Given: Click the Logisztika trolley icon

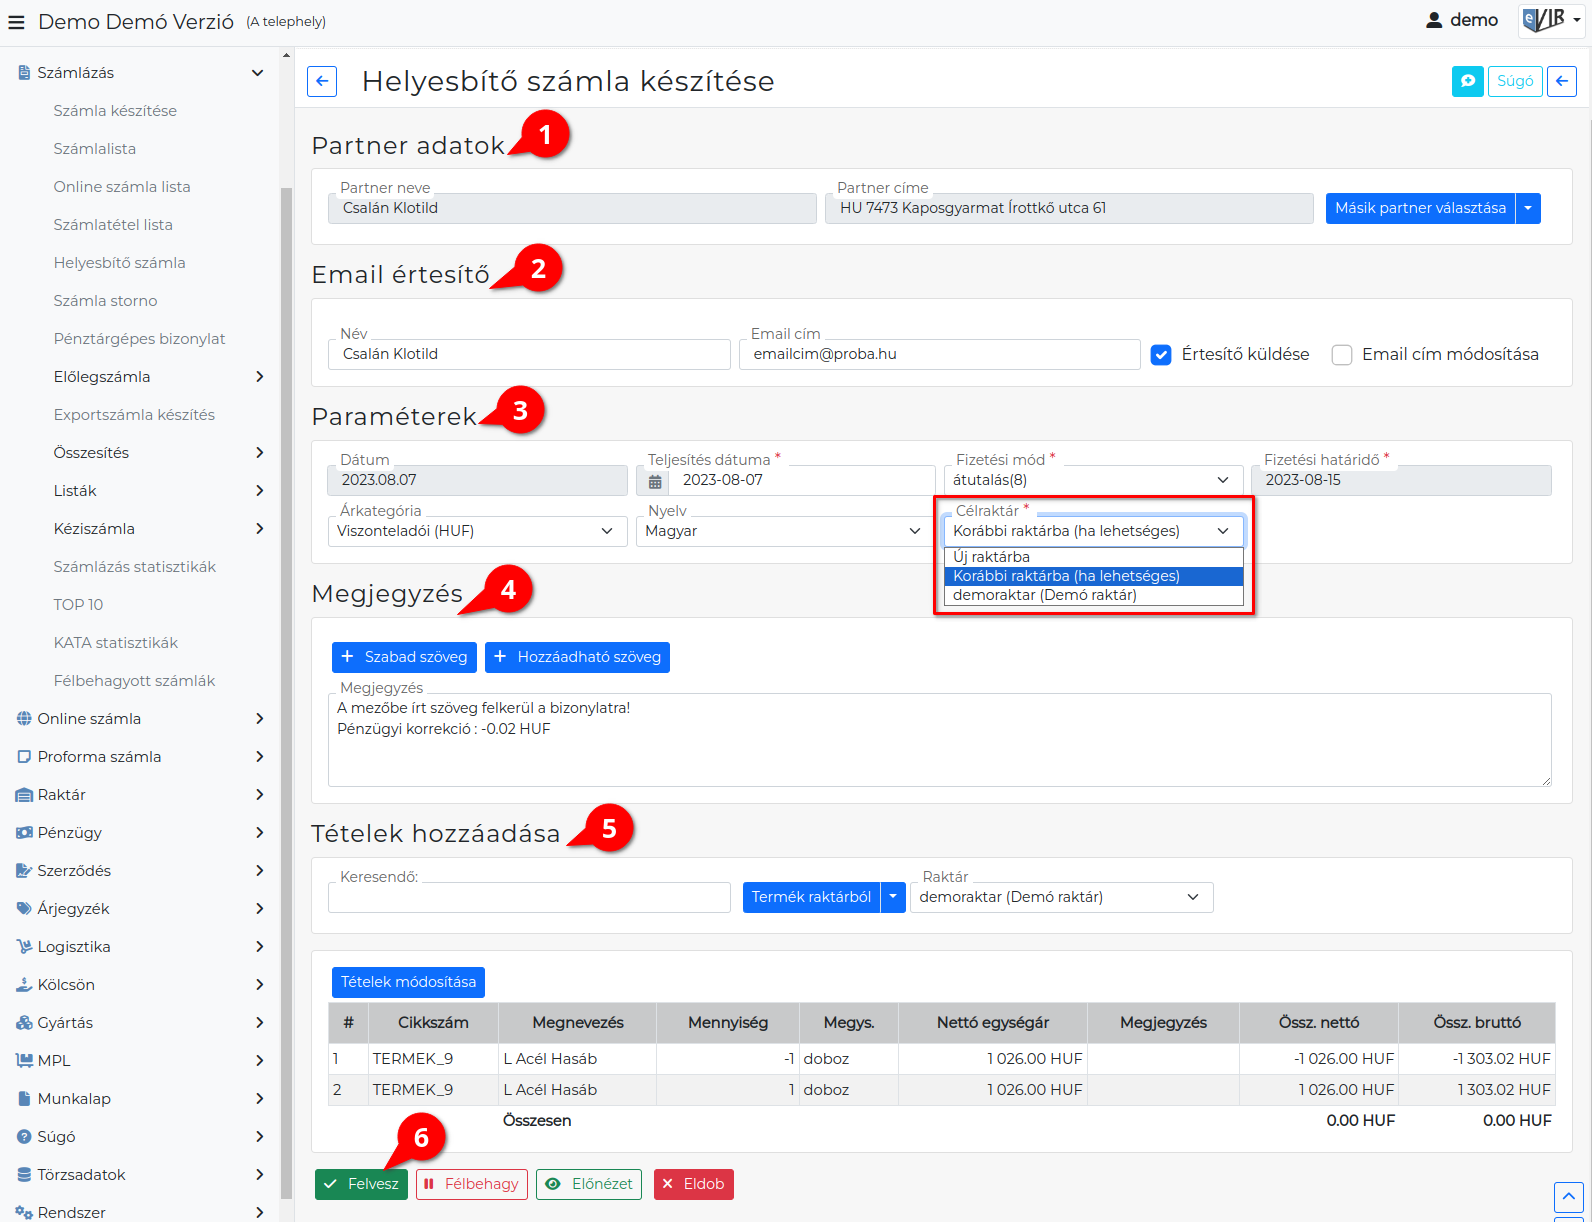Looking at the screenshot, I should pos(24,947).
